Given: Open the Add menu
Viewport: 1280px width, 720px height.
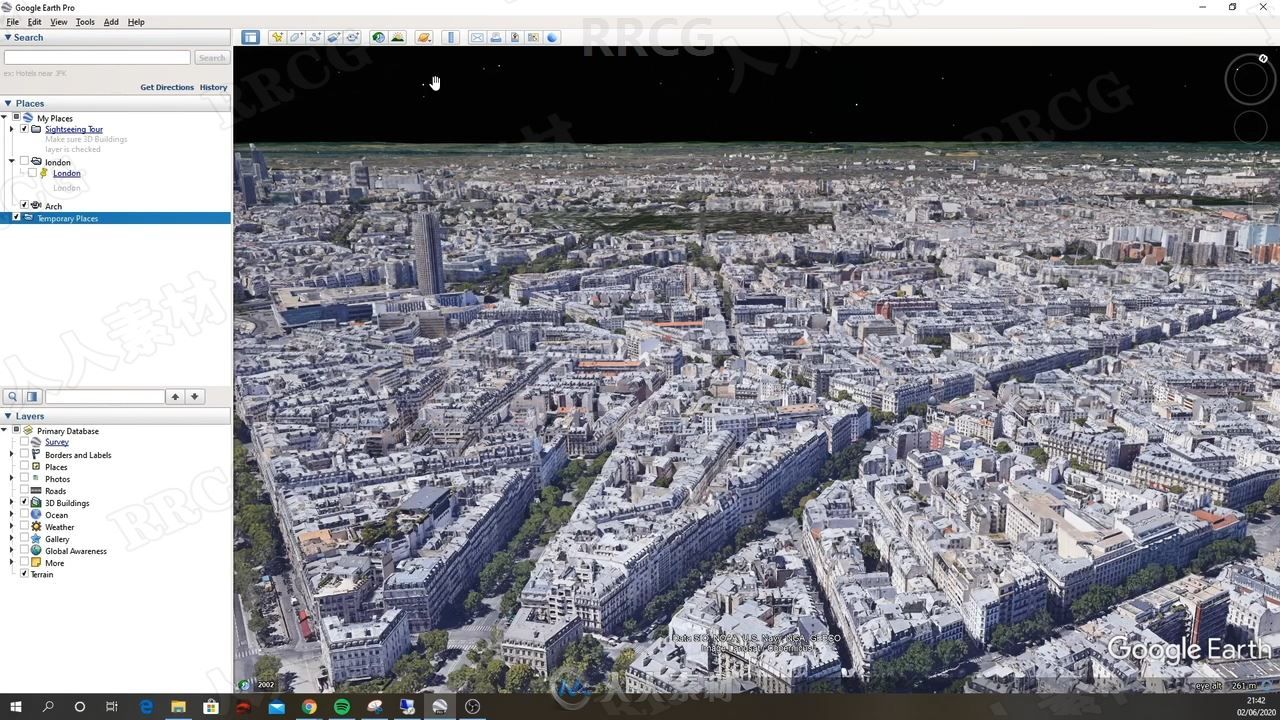Looking at the screenshot, I should click(111, 22).
